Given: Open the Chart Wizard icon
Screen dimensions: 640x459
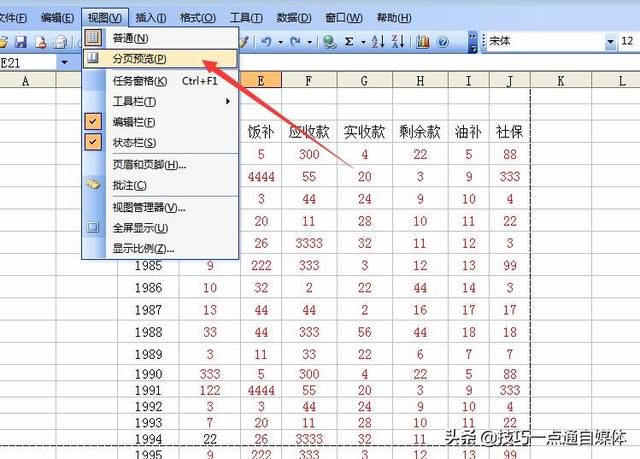Looking at the screenshot, I should (x=423, y=42).
